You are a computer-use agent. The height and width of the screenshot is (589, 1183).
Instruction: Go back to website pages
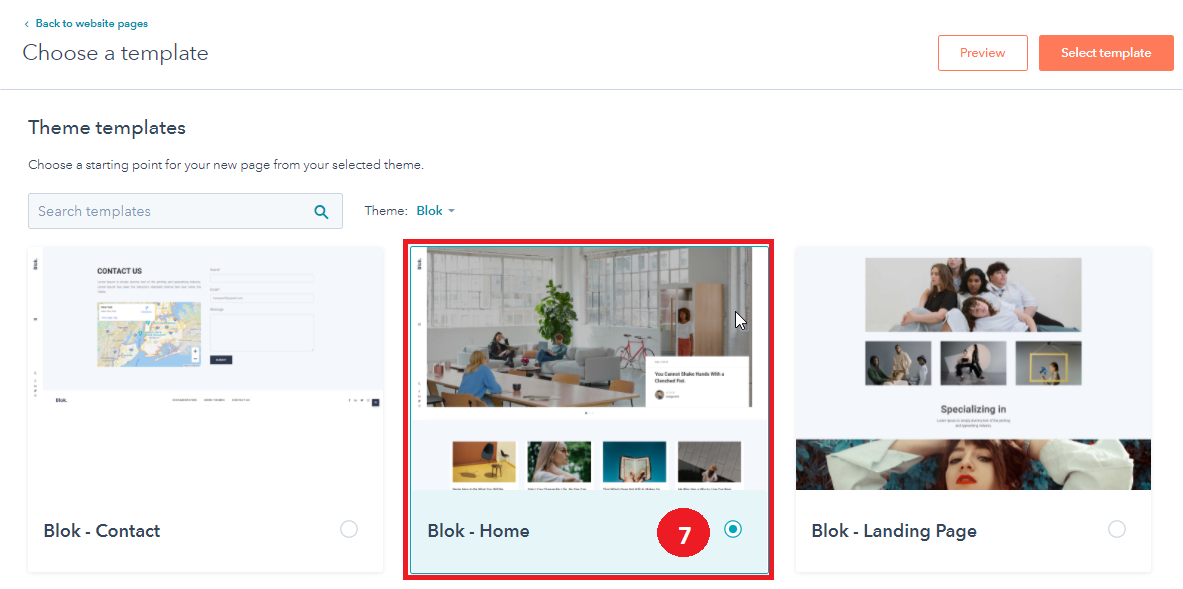(91, 24)
